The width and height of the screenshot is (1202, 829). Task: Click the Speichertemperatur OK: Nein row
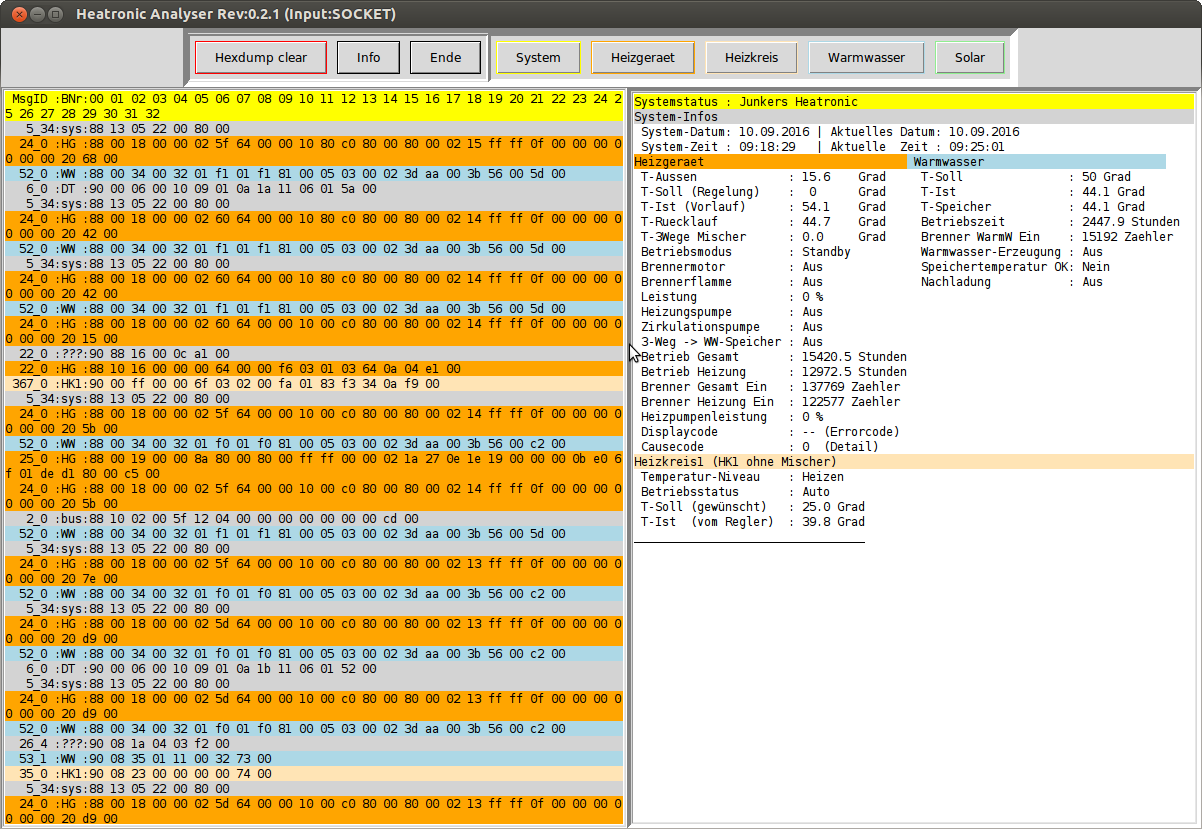coord(1015,267)
